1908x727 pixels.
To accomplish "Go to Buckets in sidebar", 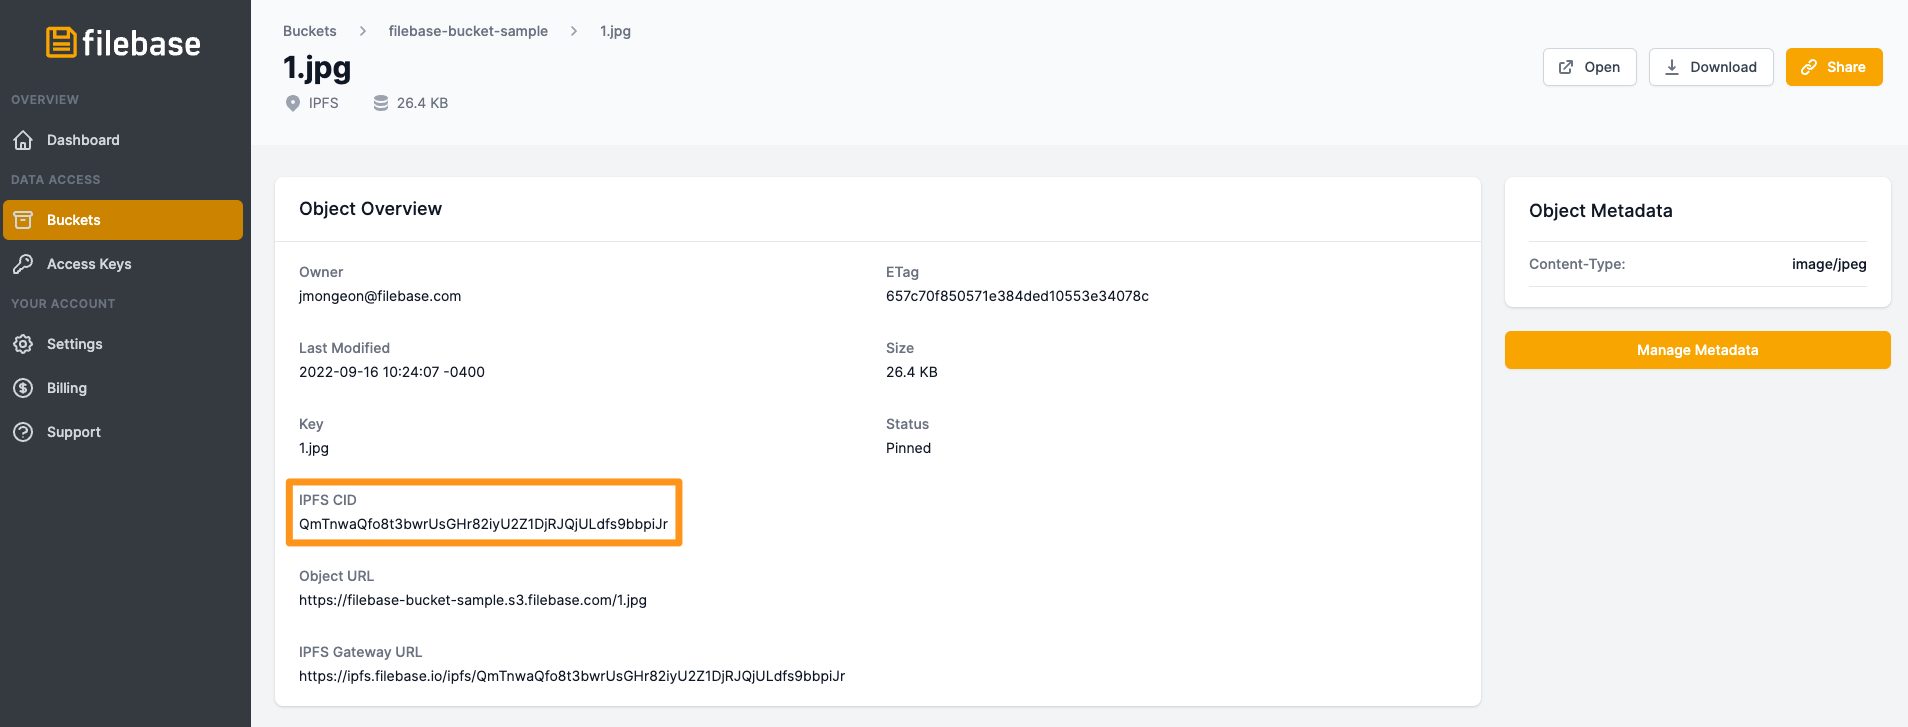I will pos(123,220).
